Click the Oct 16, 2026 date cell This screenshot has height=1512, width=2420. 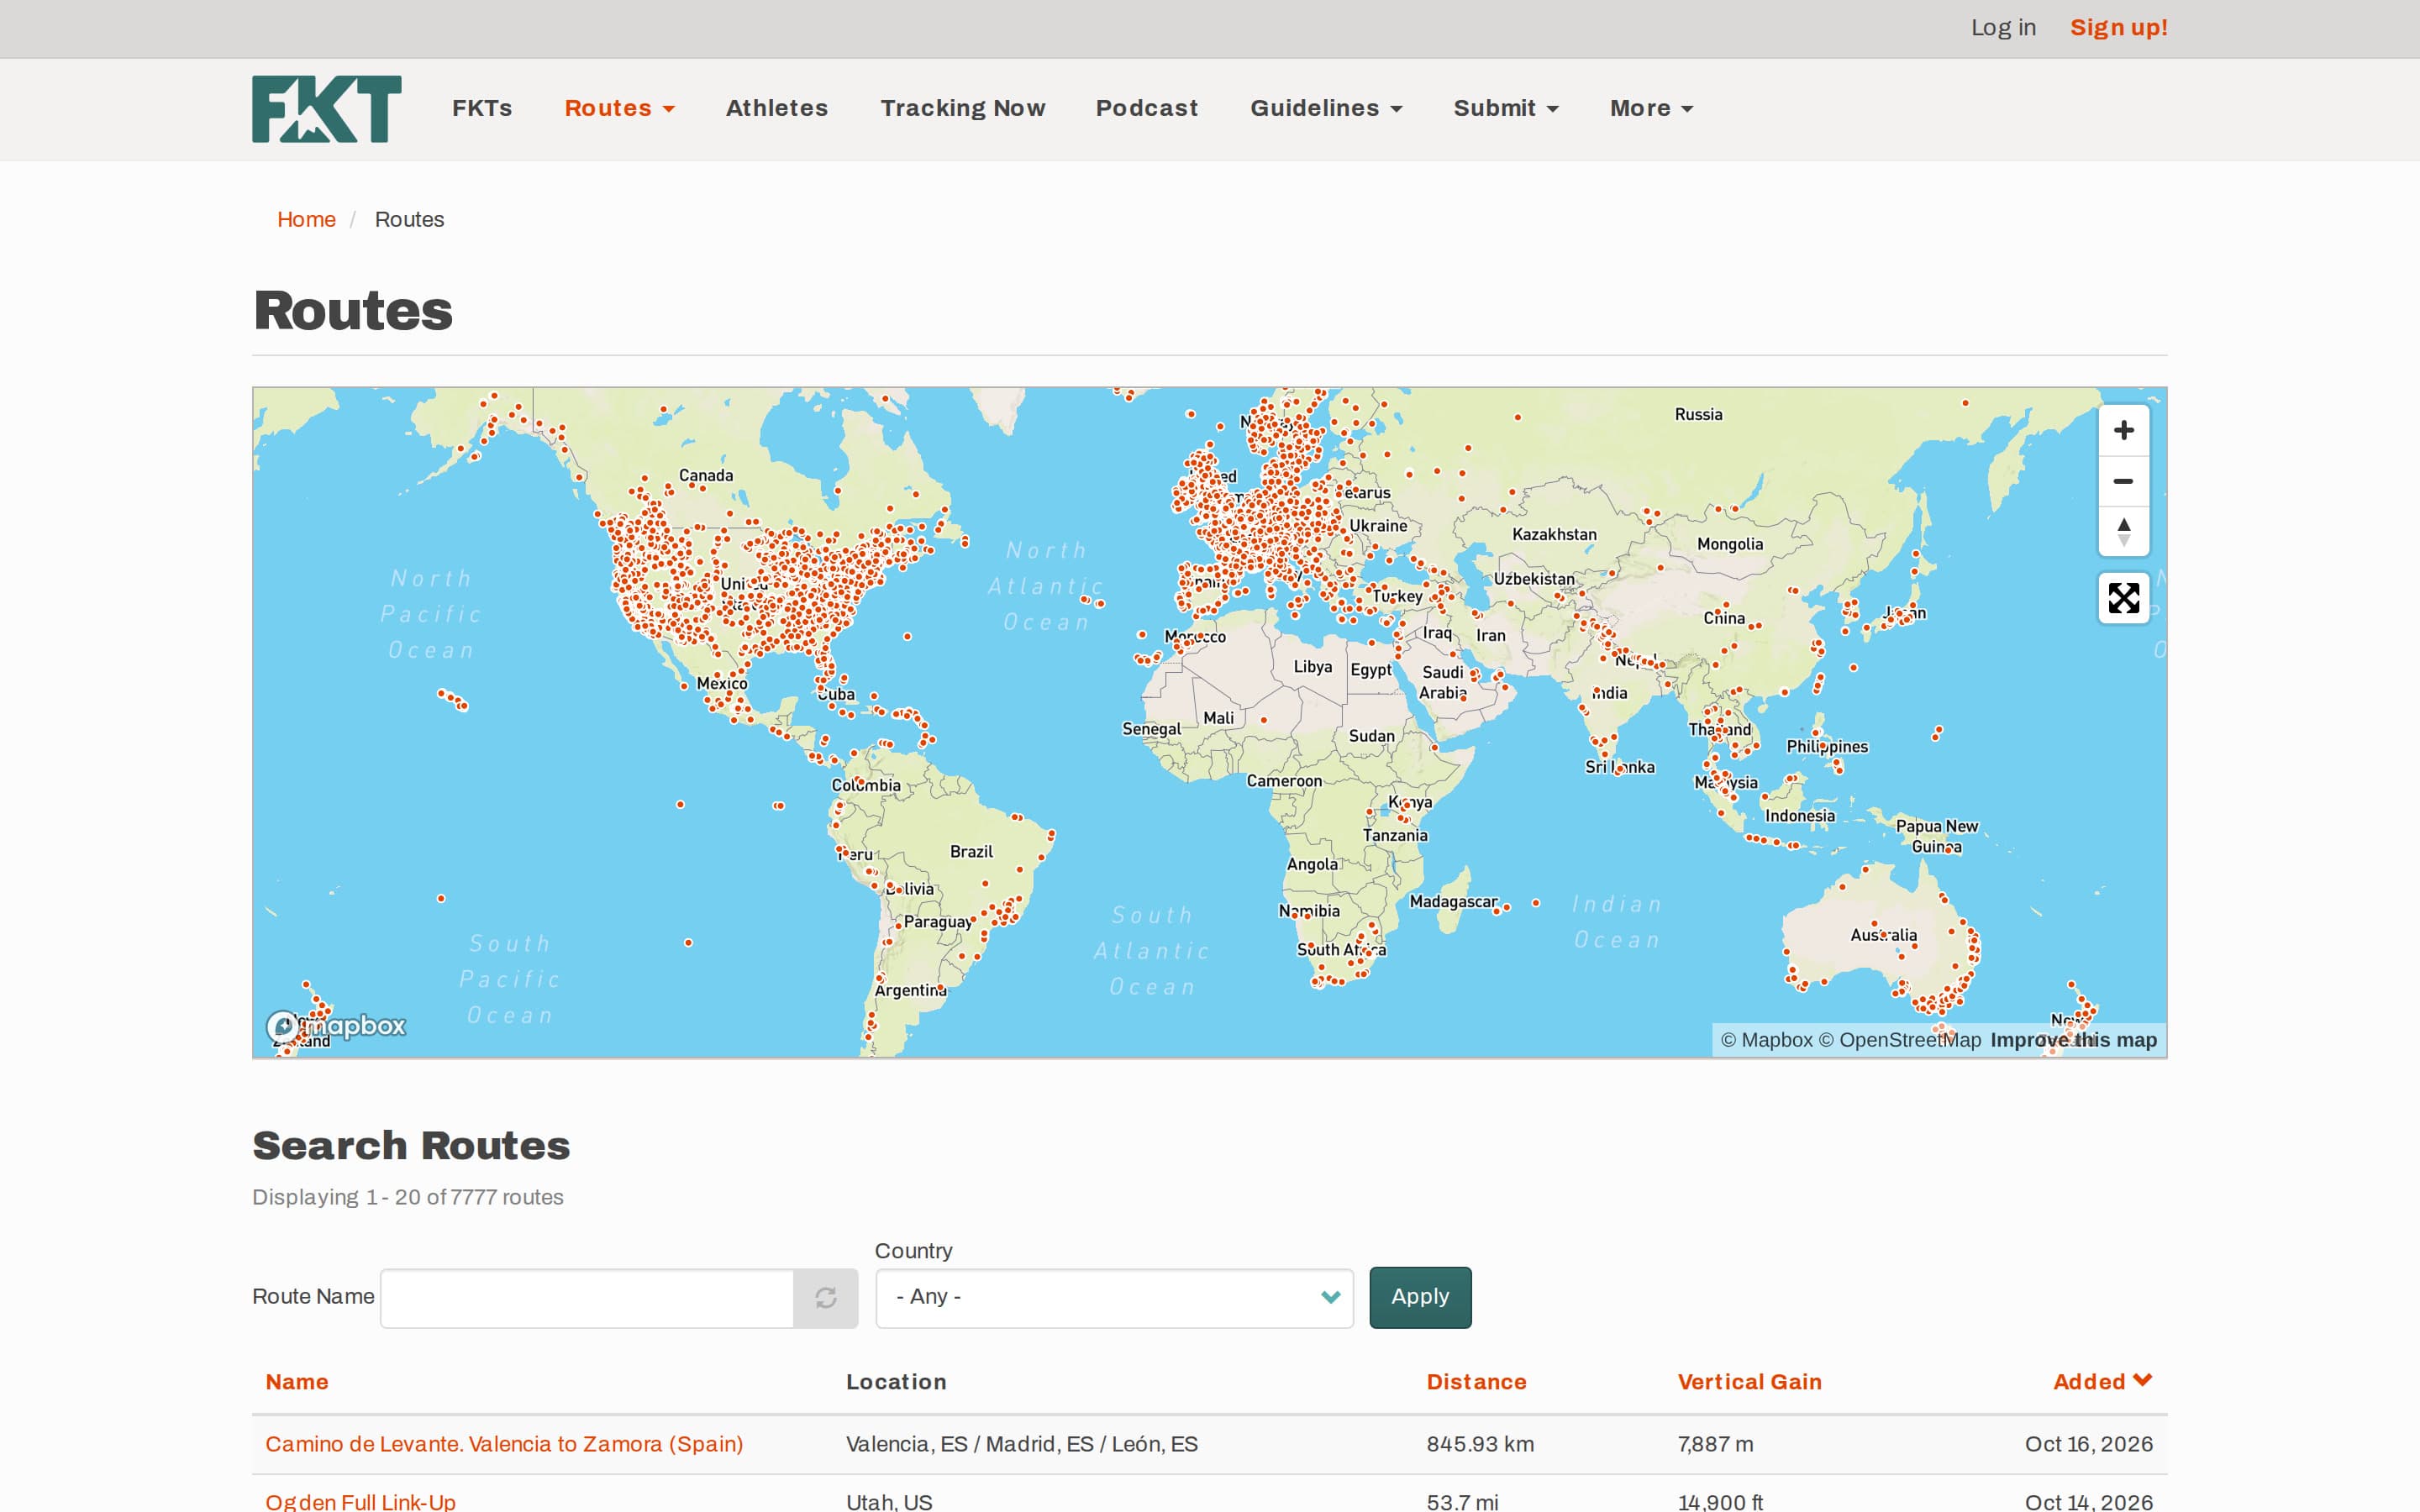coord(2088,1443)
